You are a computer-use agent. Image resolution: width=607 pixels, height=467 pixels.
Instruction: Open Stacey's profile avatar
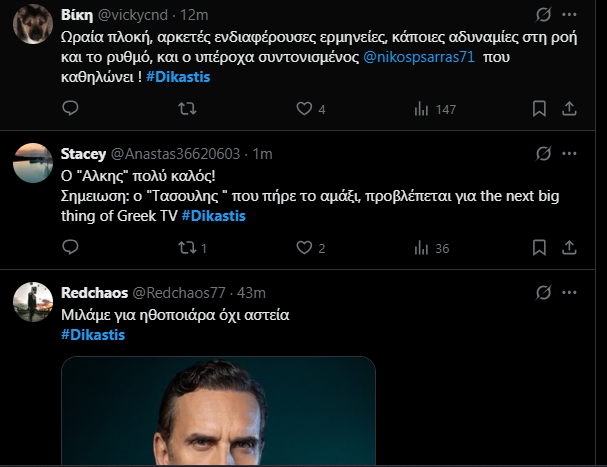tap(36, 160)
